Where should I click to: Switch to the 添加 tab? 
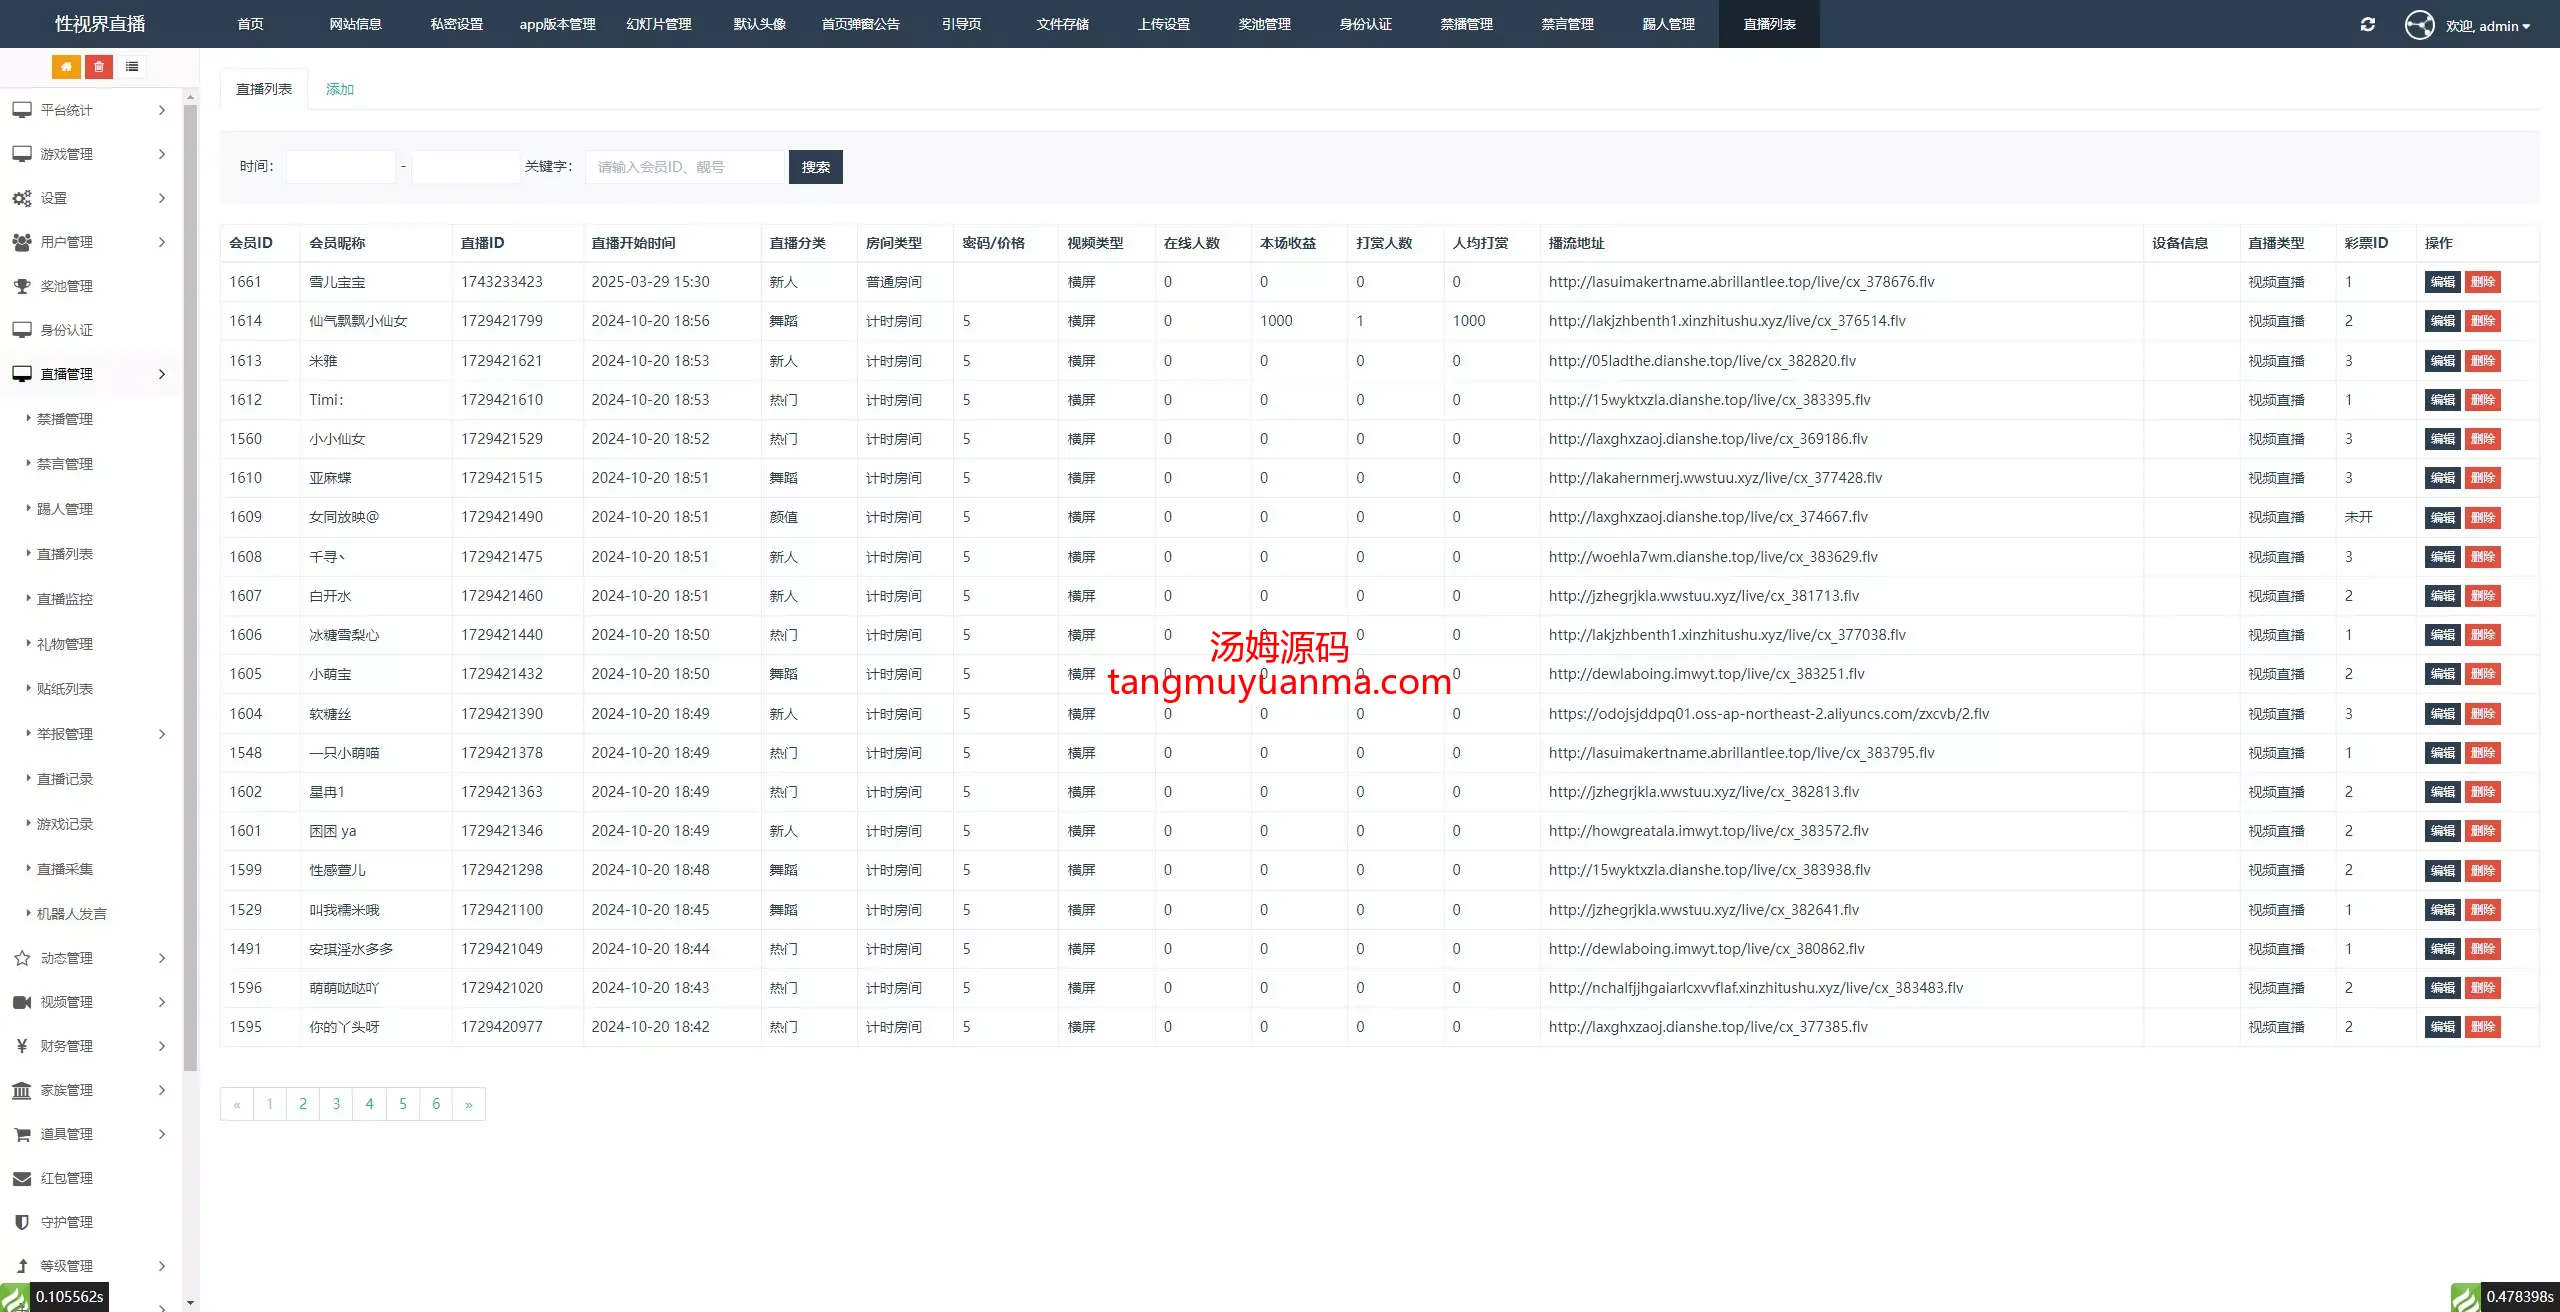[x=340, y=89]
